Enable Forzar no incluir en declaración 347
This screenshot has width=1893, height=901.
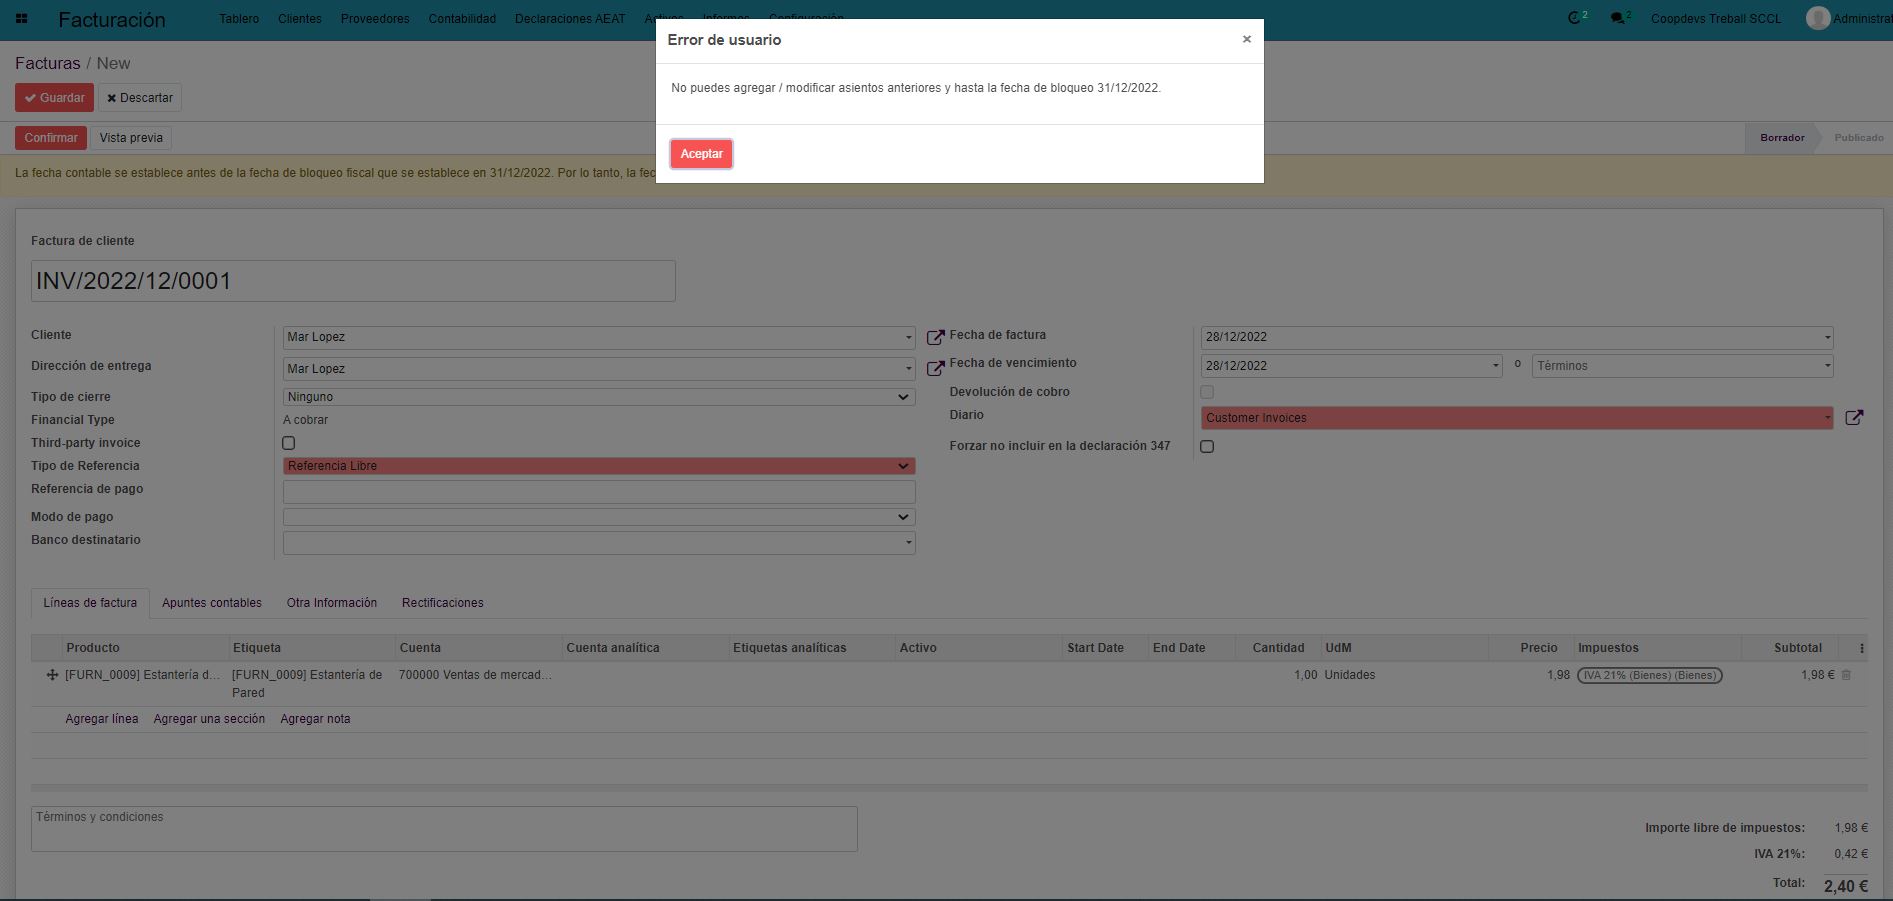[1207, 446]
